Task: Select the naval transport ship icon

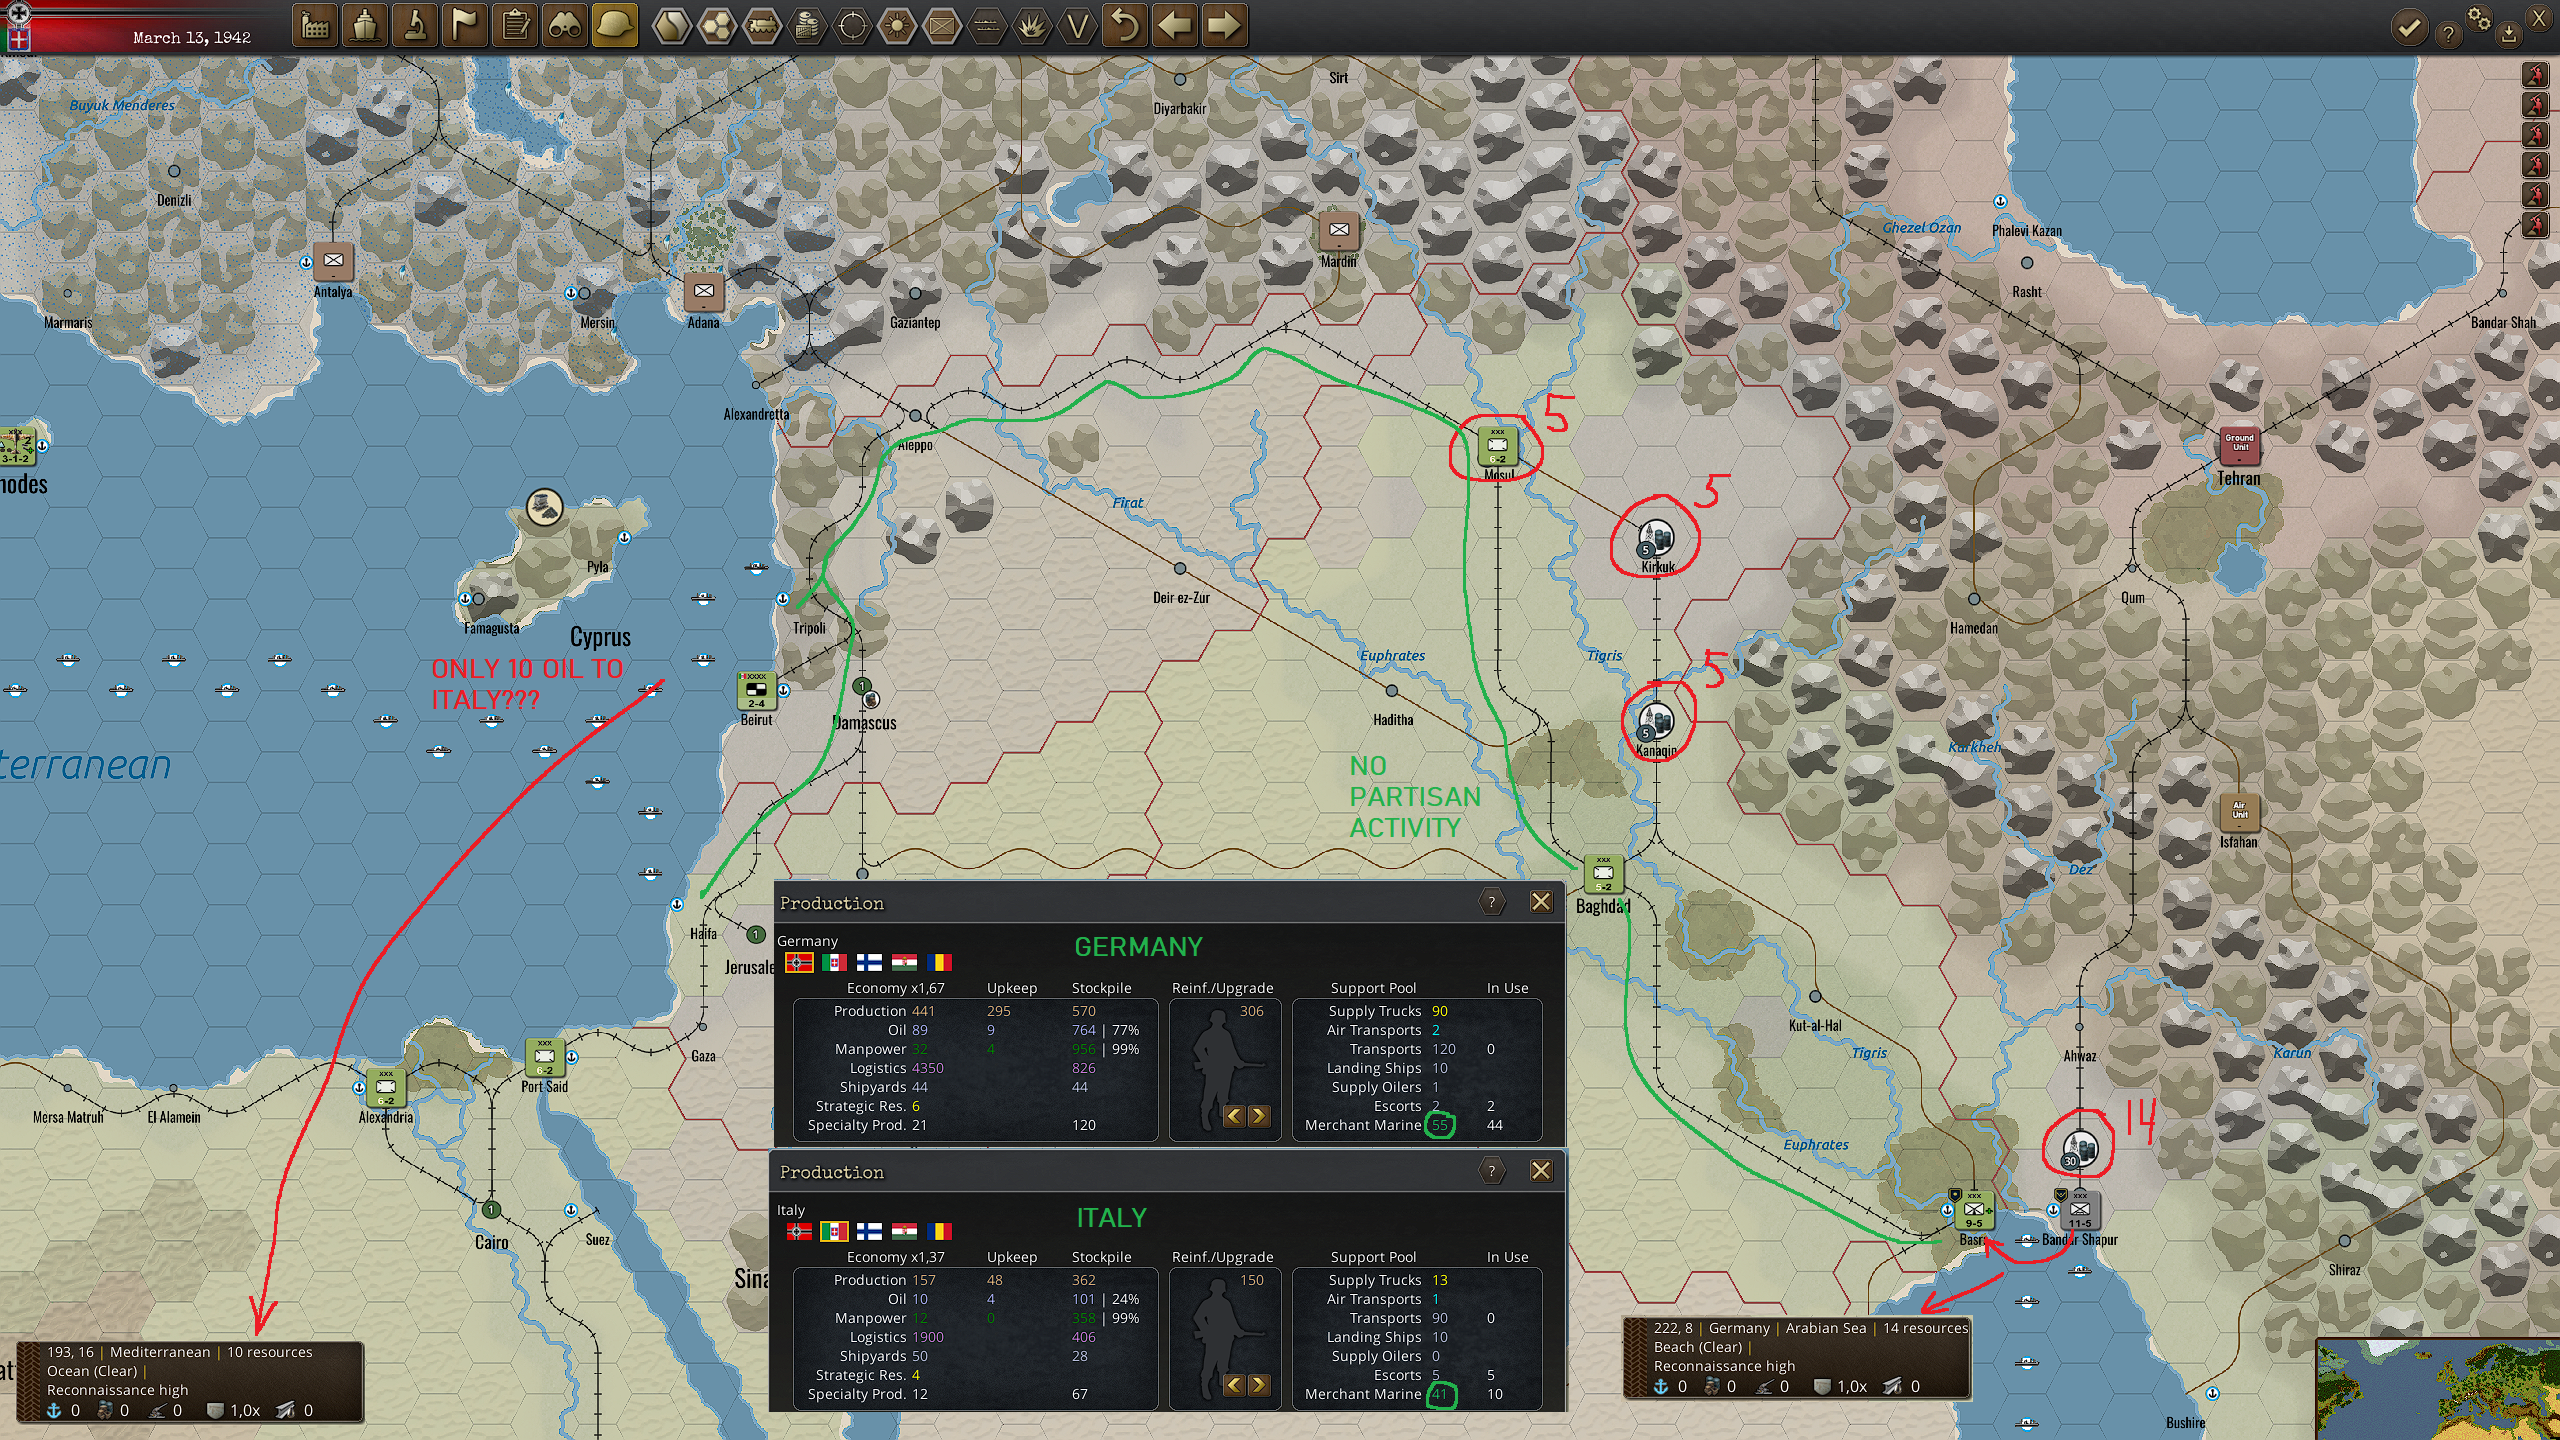Action: point(365,27)
